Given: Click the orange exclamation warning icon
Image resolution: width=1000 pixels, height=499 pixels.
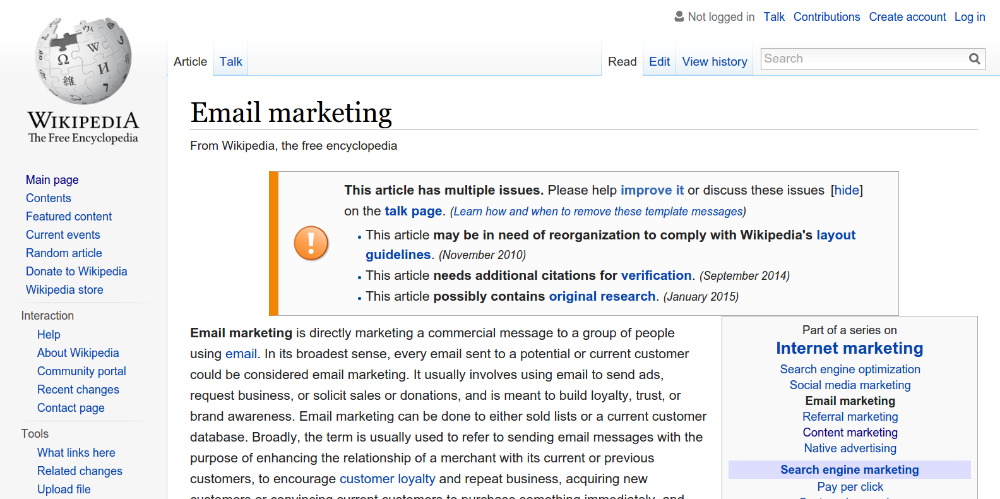Looking at the screenshot, I should [x=310, y=243].
